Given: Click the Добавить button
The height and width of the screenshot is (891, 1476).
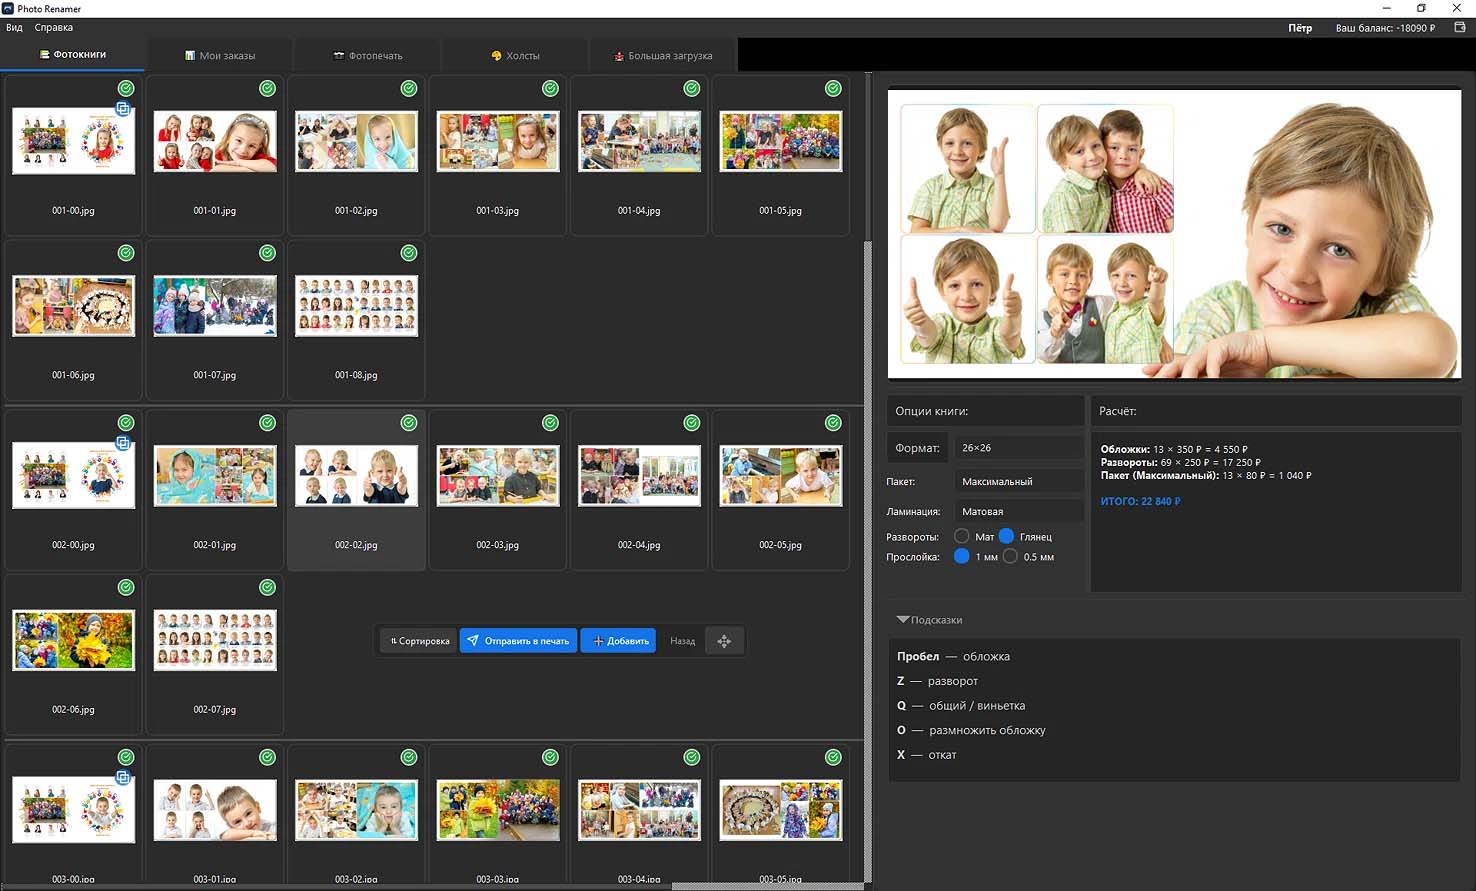Looking at the screenshot, I should 618,641.
